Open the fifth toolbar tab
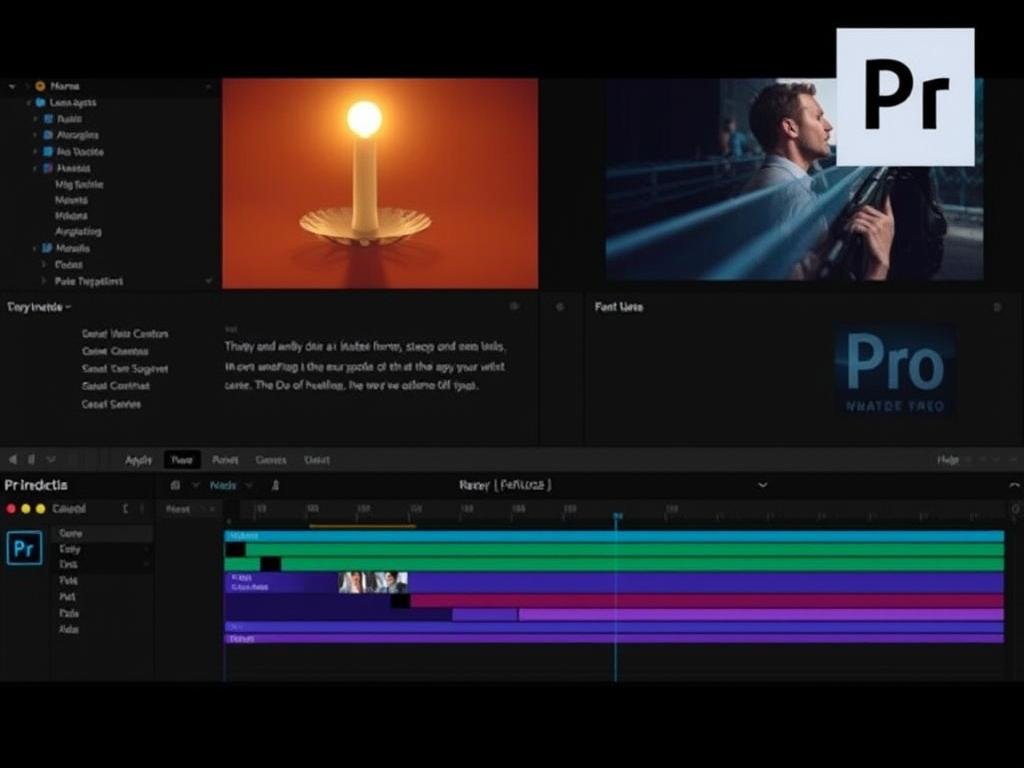This screenshot has height=768, width=1024. pyautogui.click(x=317, y=460)
